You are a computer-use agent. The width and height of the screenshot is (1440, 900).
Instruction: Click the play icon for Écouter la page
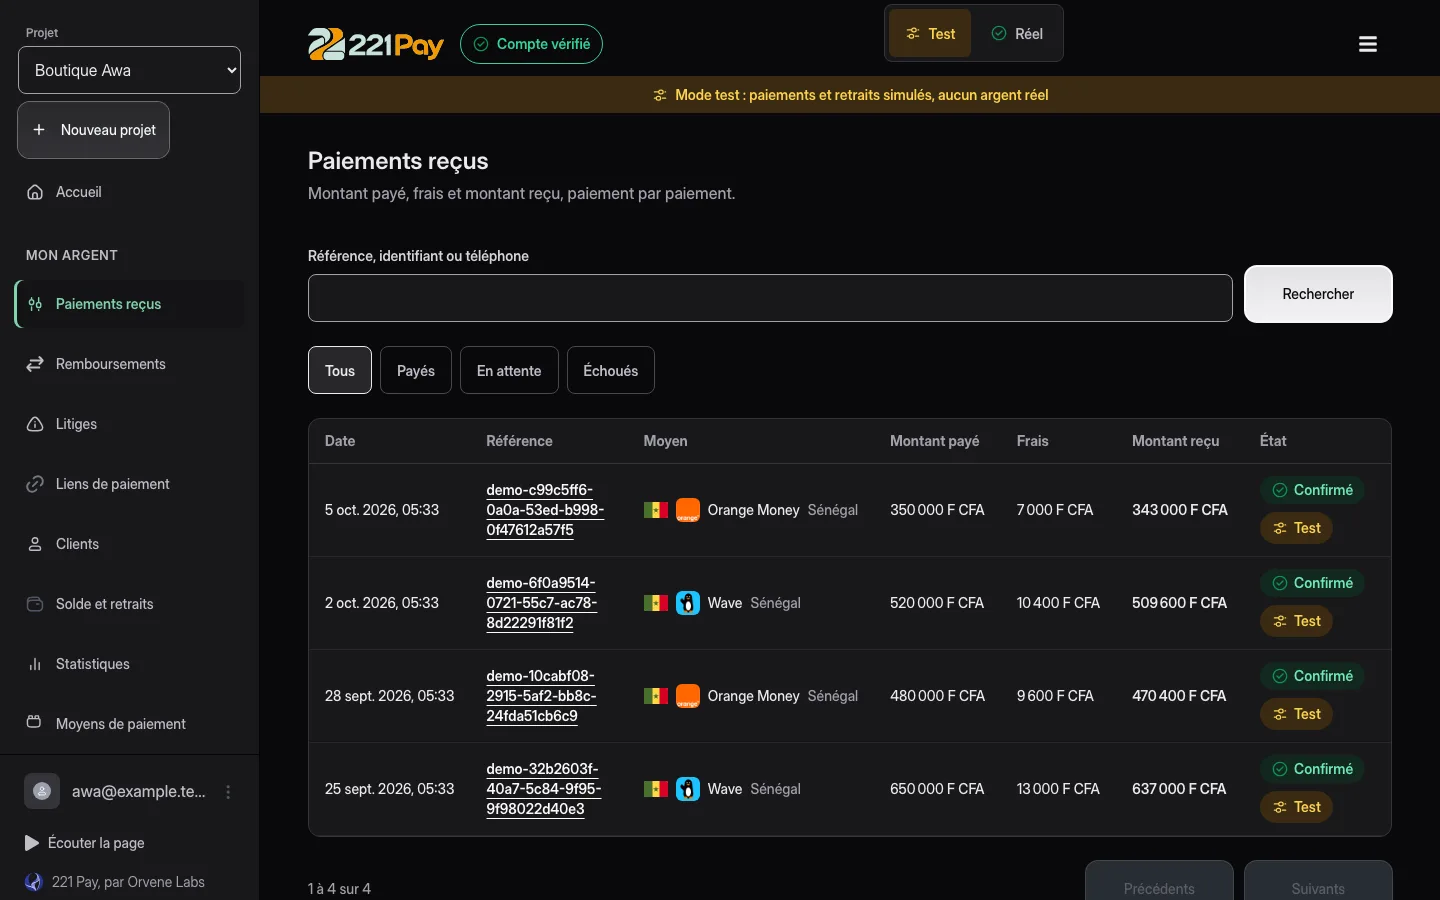tap(32, 843)
